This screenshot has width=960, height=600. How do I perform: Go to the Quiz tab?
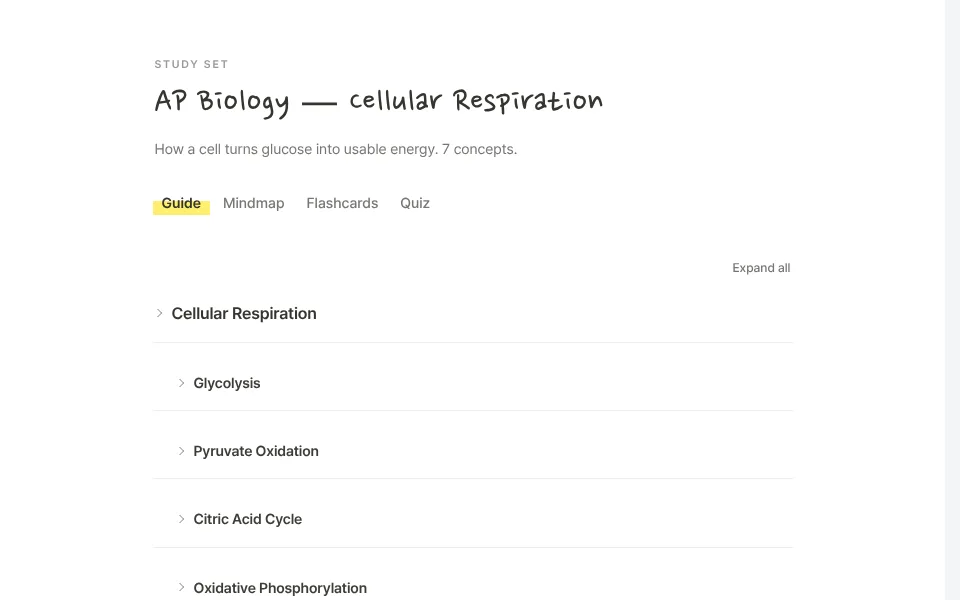[415, 203]
